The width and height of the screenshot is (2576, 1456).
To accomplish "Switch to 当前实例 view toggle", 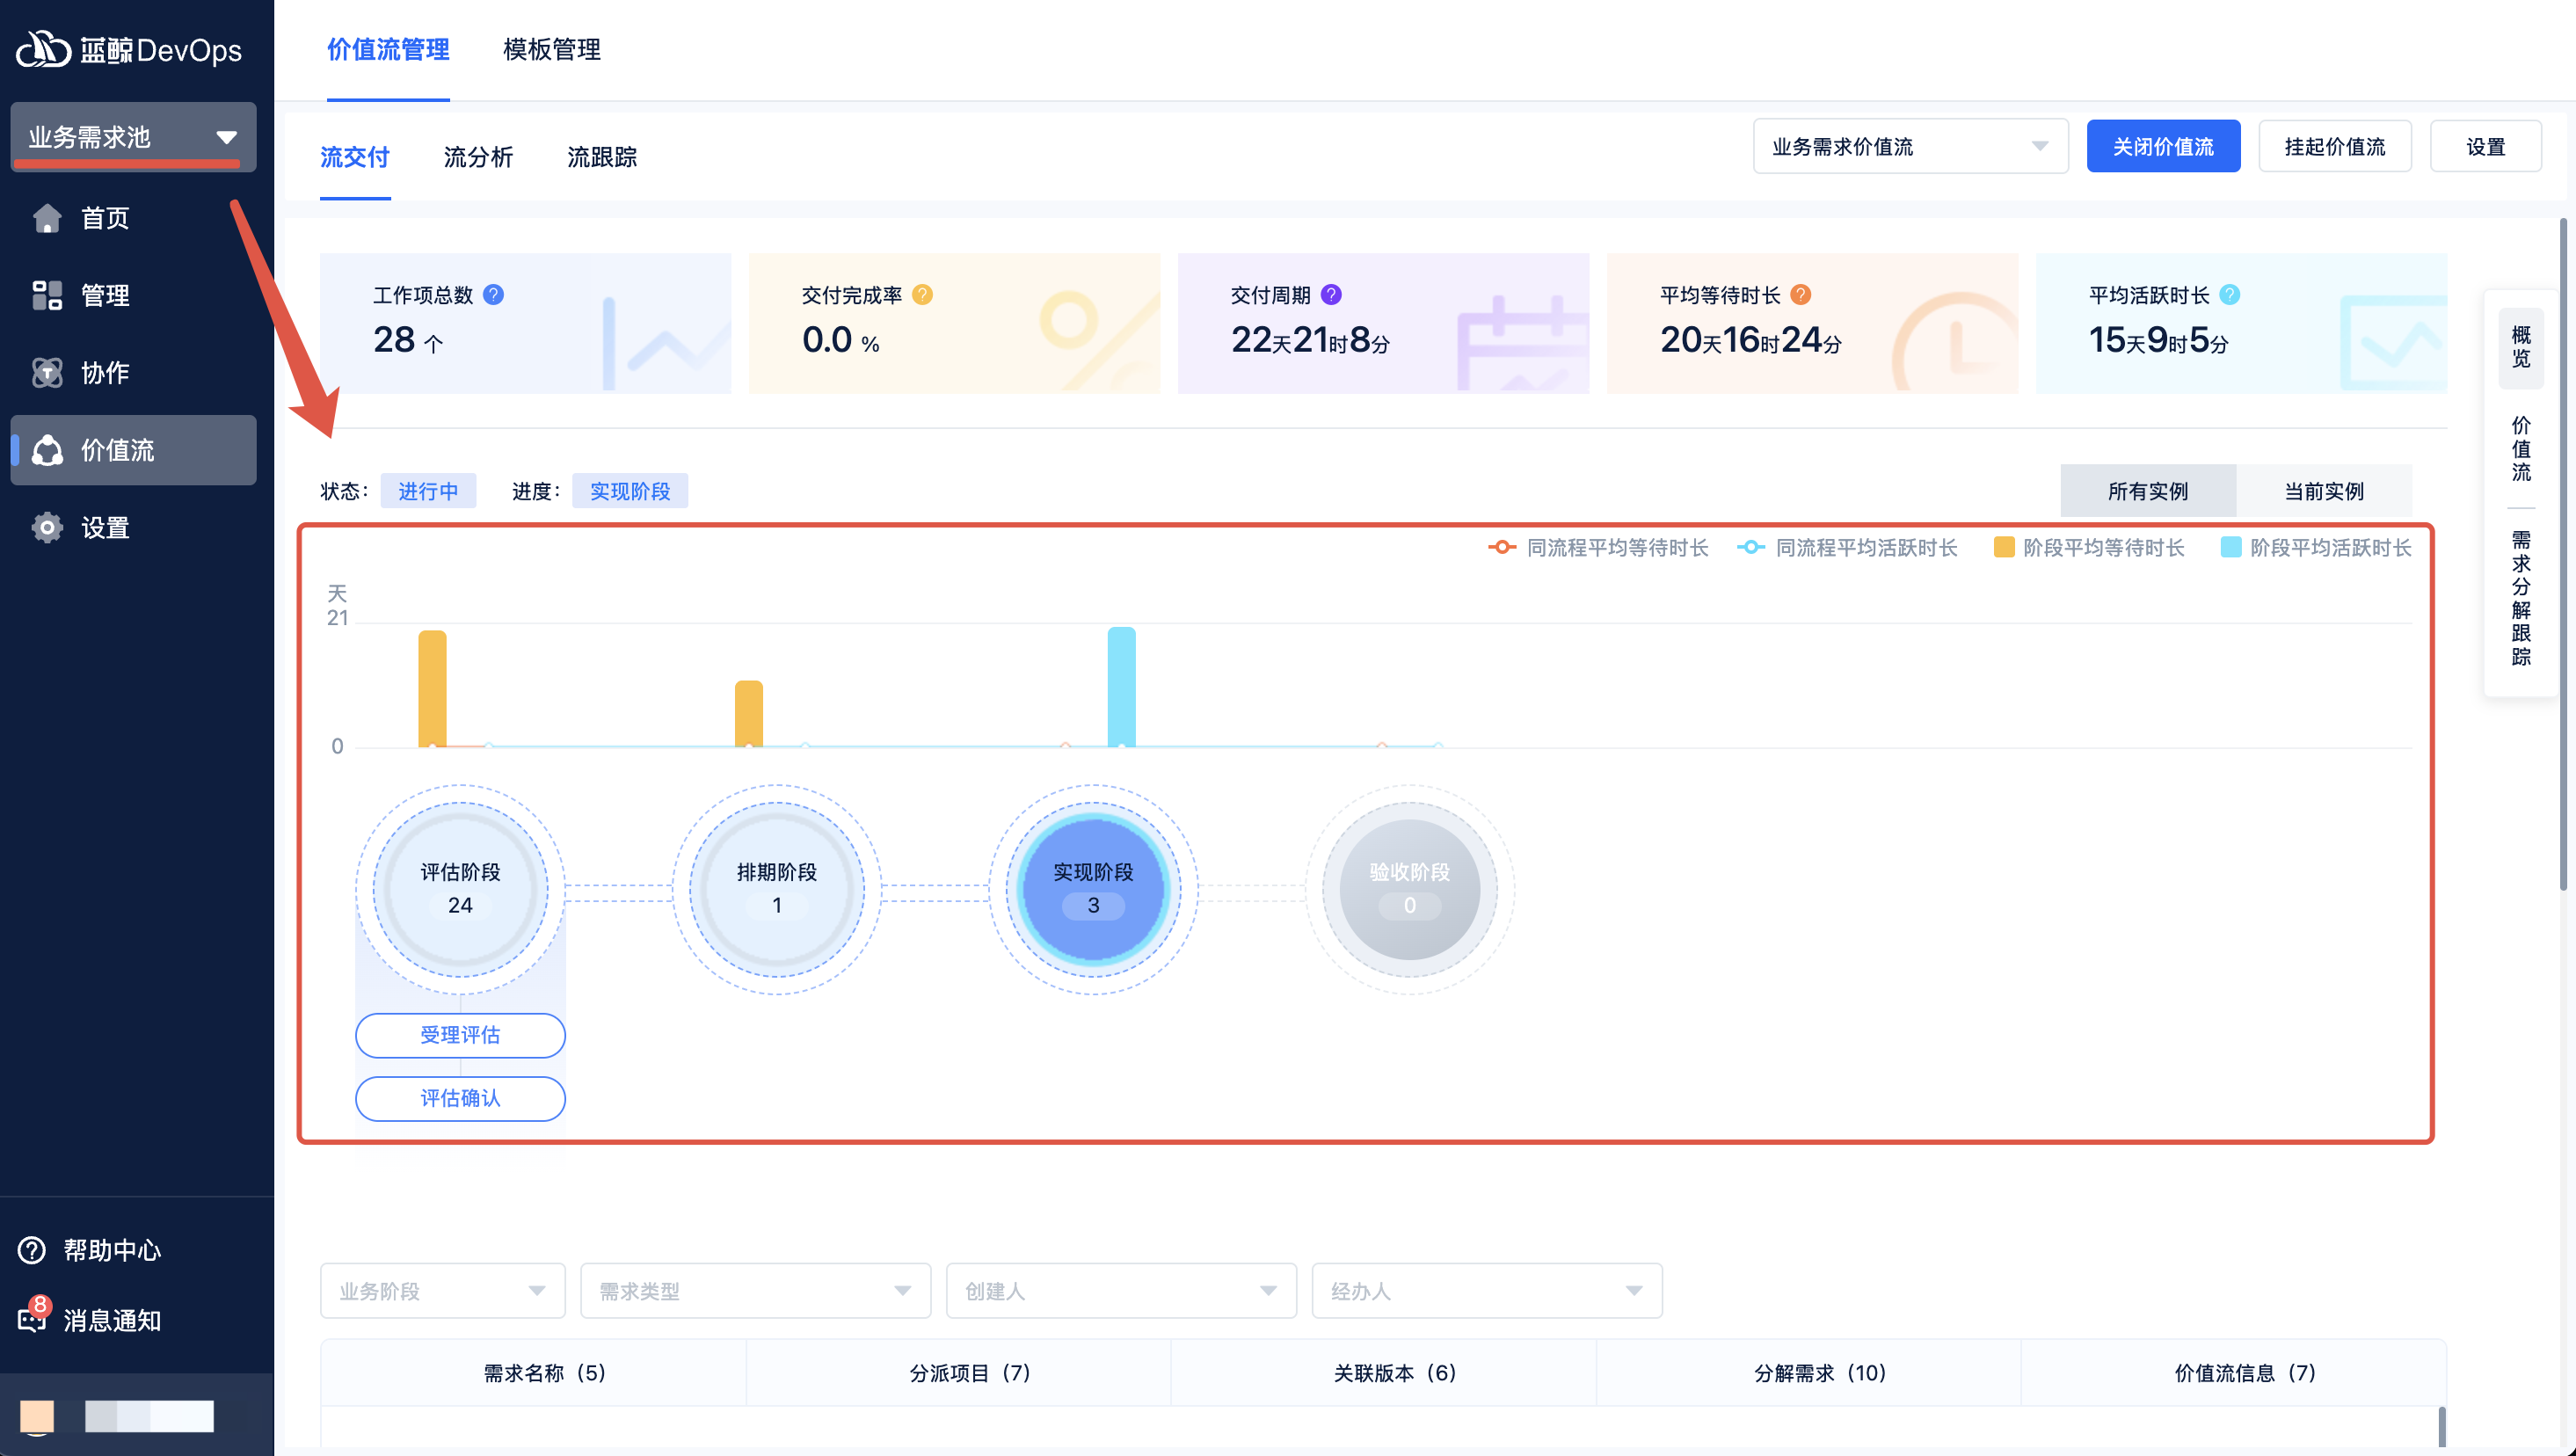I will tap(2324, 491).
